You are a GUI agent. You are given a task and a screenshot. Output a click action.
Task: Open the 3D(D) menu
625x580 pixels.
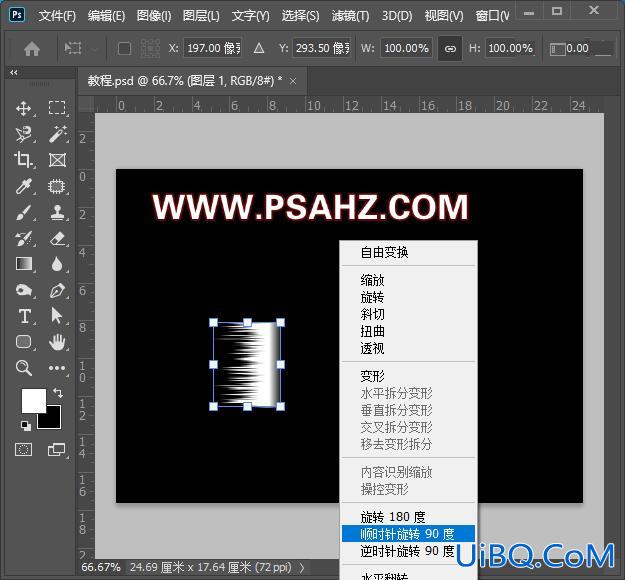[x=397, y=16]
